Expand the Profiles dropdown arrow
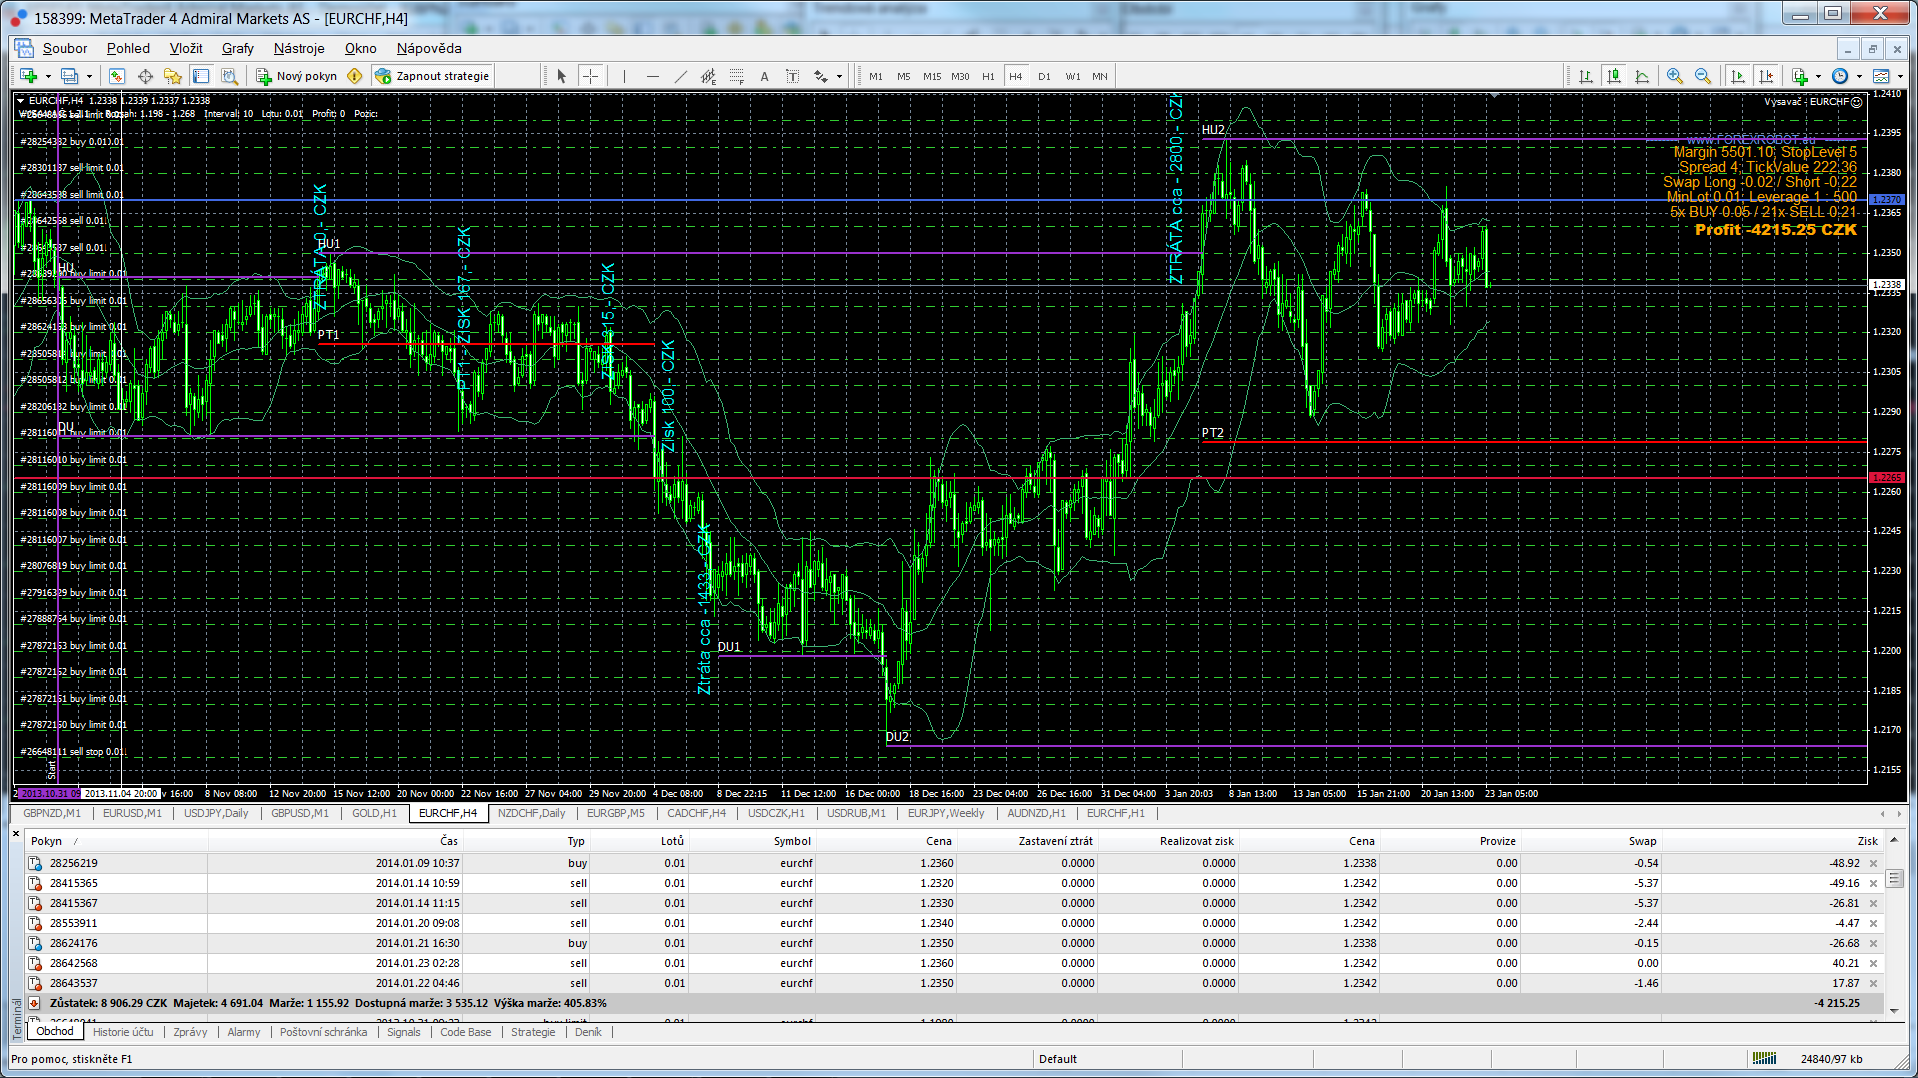The height and width of the screenshot is (1078, 1918). click(89, 76)
